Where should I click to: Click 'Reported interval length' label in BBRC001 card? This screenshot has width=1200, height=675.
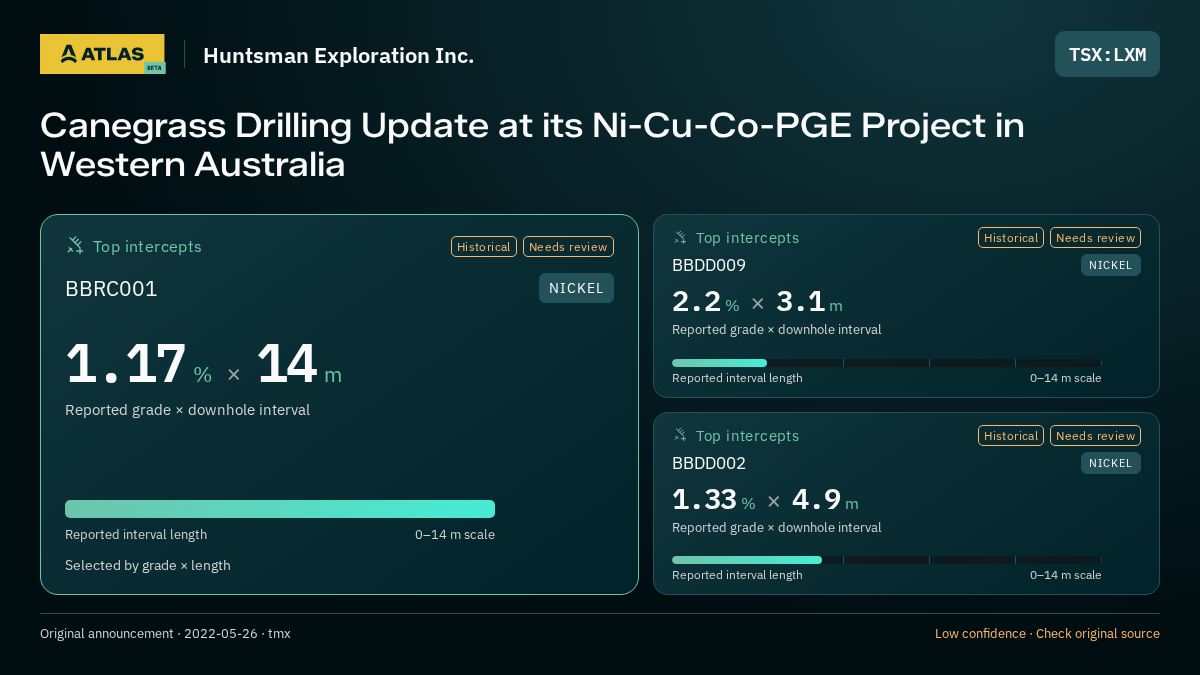(136, 535)
